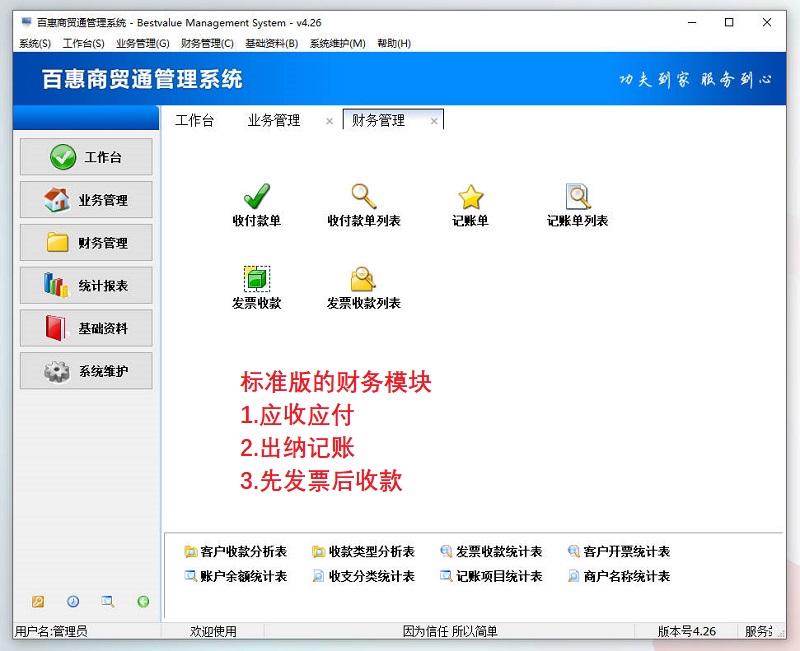
Task: Open the 收支分类统计表 report
Action: coord(363,577)
